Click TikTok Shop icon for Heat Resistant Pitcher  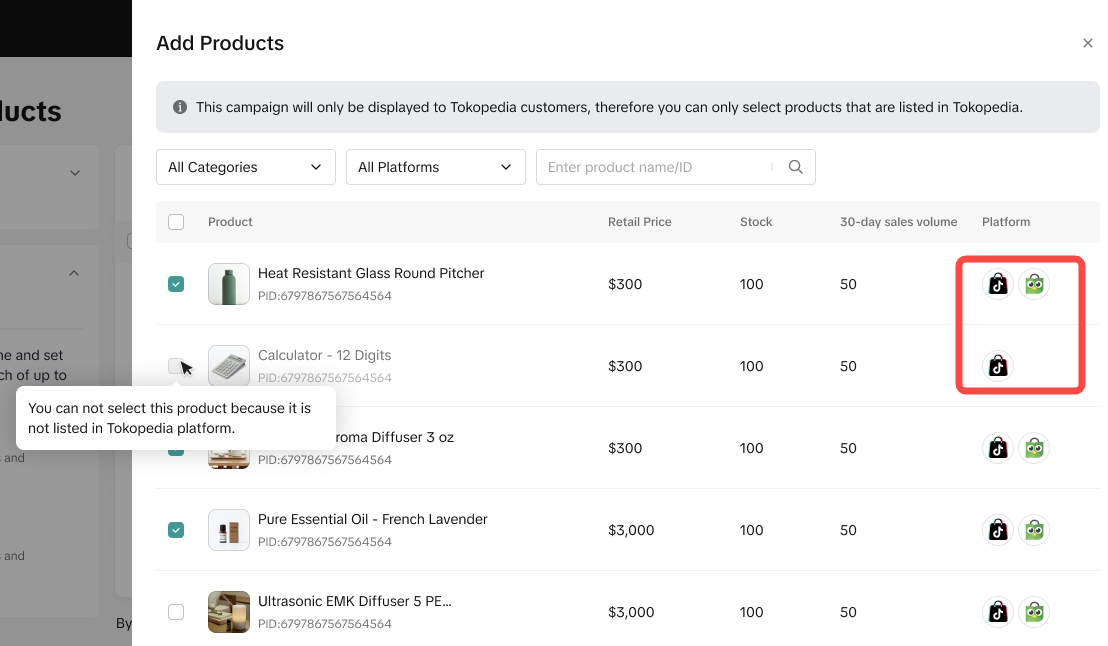coord(997,284)
